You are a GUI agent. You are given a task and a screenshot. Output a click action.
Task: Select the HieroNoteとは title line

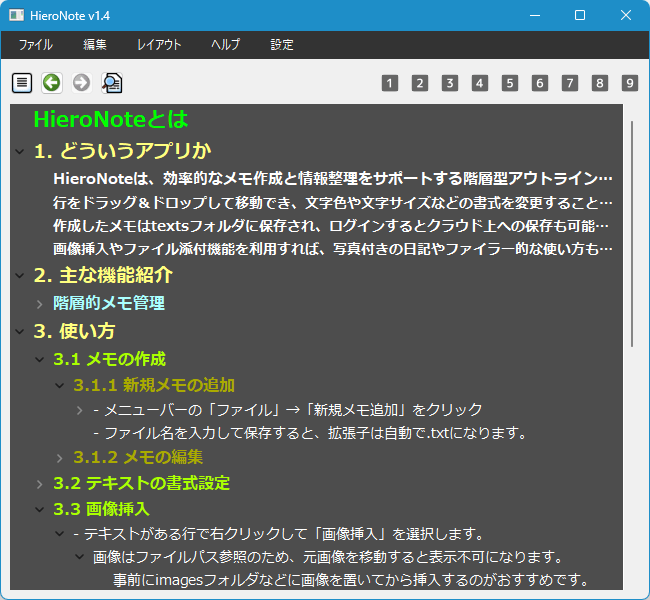[x=111, y=119]
